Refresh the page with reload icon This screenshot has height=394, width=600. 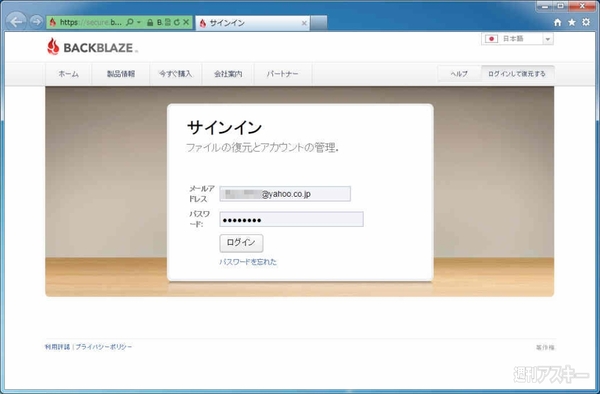coord(176,23)
